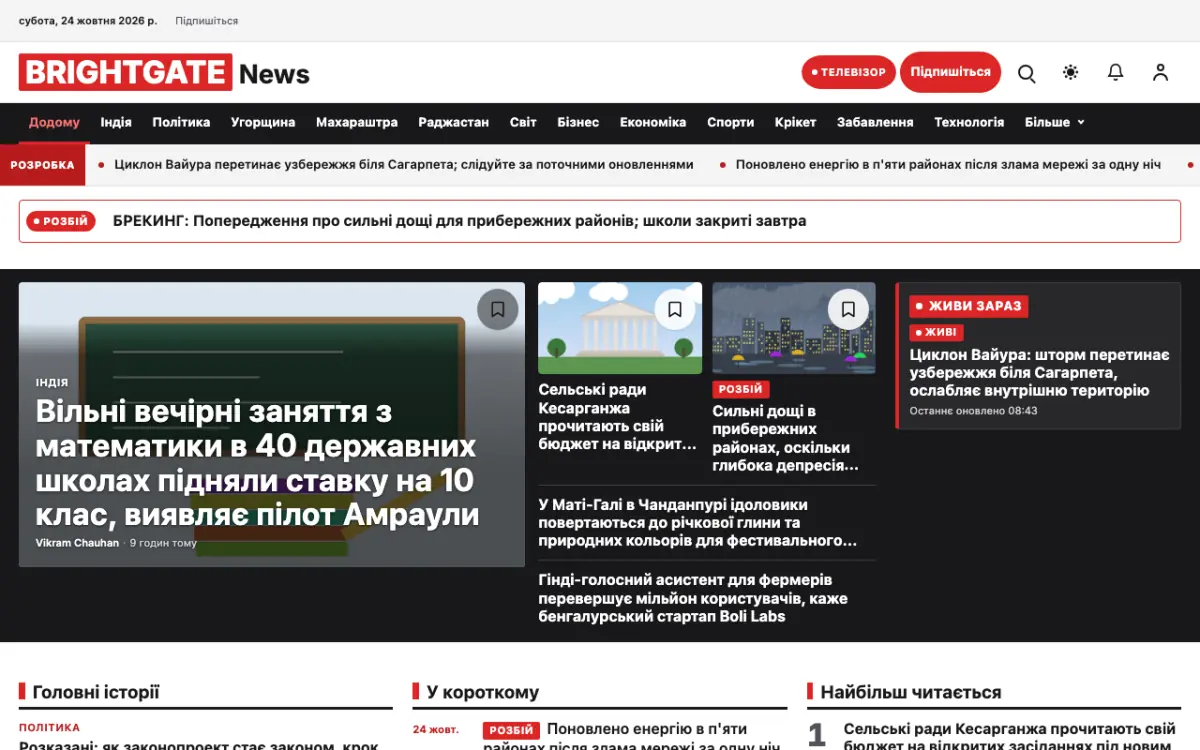The height and width of the screenshot is (750, 1200).
Task: Open notifications bell icon
Action: coord(1116,73)
